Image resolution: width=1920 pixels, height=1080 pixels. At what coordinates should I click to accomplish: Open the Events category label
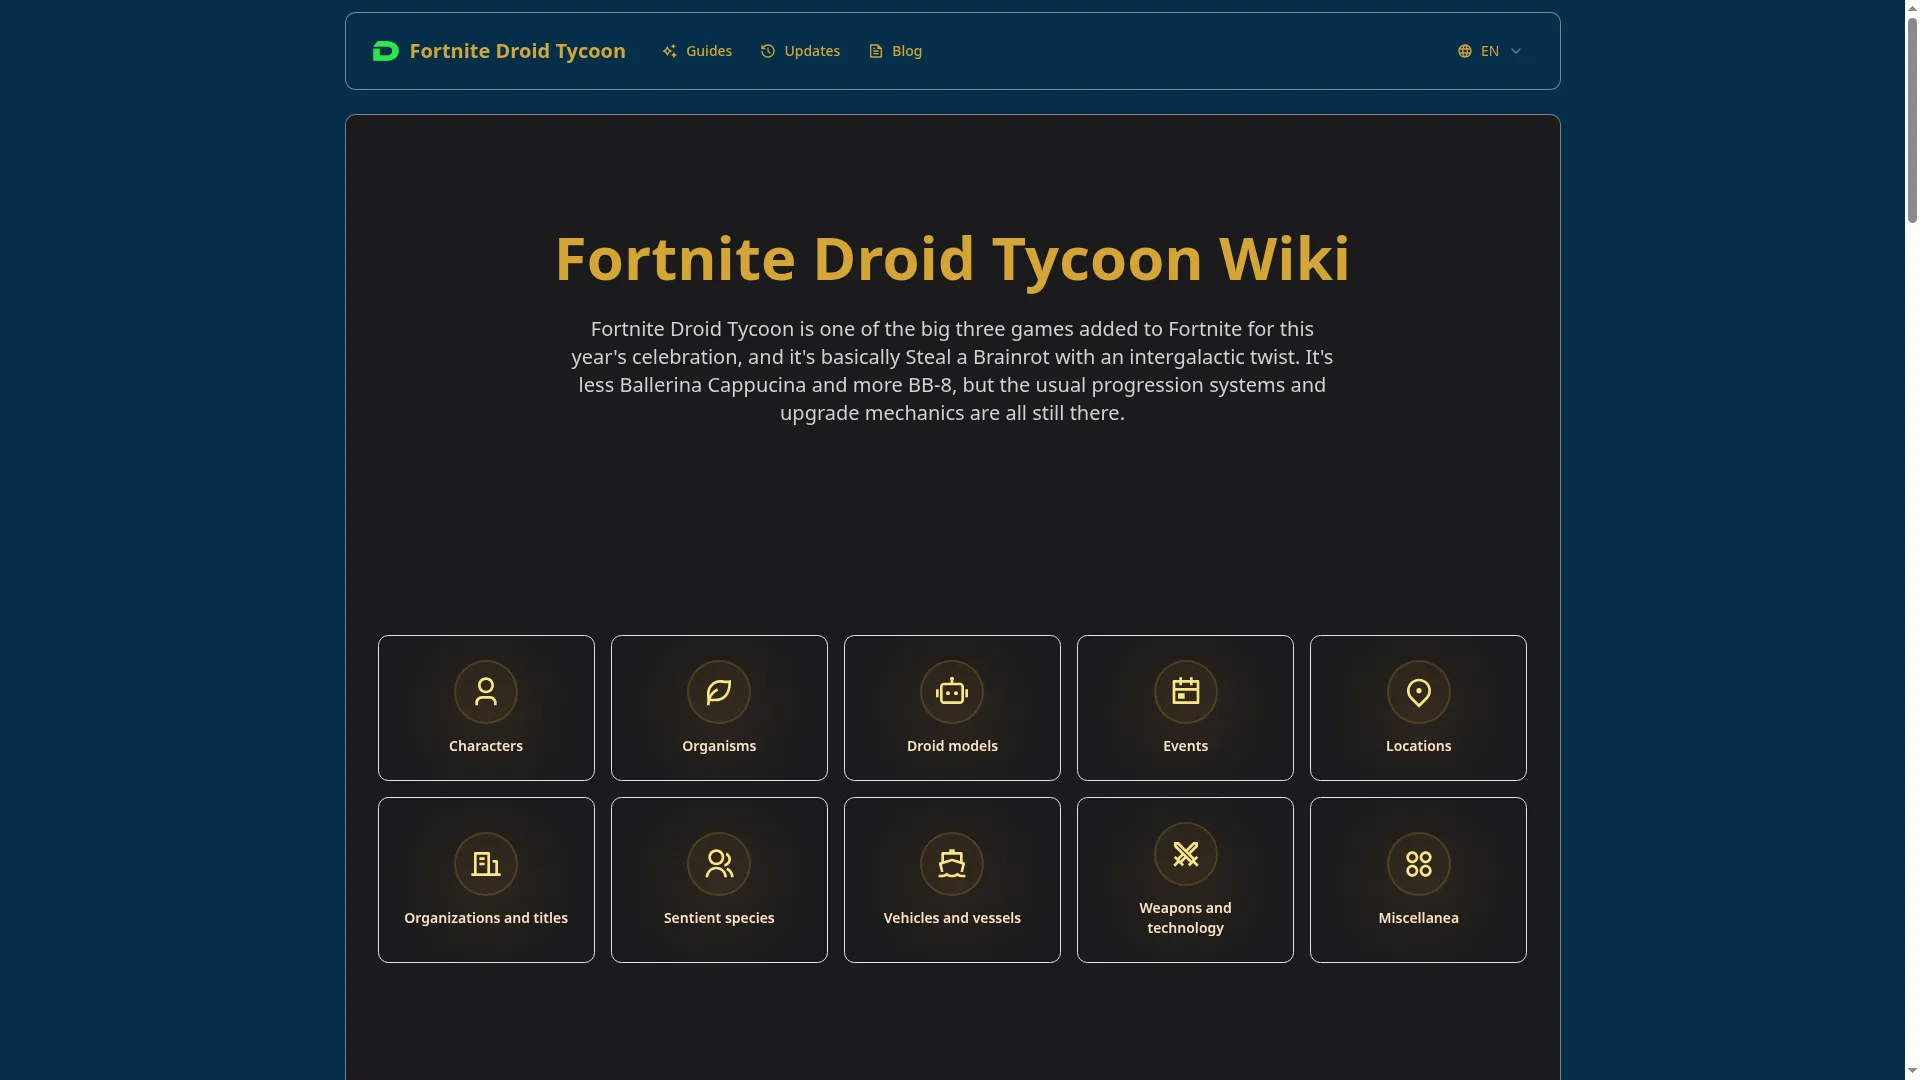point(1186,746)
